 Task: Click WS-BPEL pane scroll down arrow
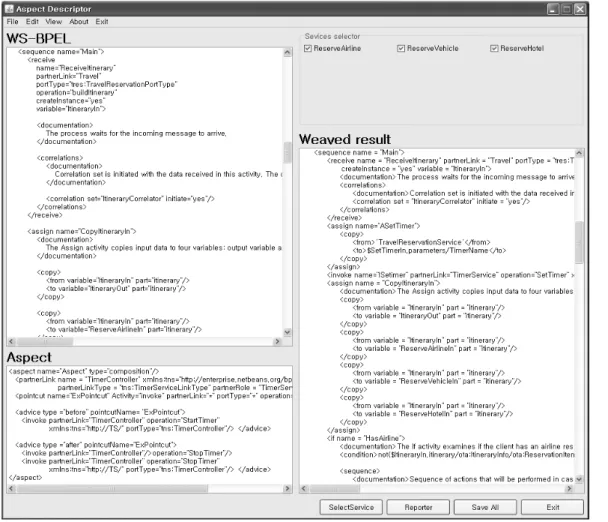287,332
